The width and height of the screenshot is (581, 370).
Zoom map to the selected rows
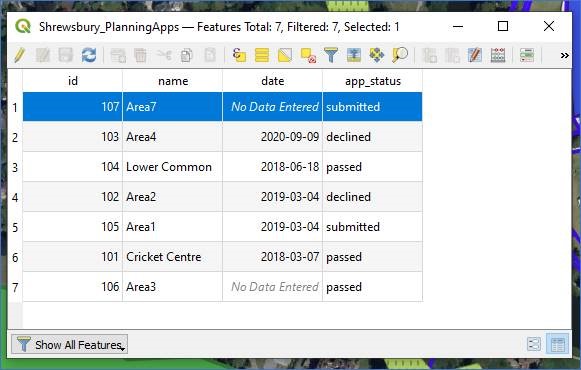coord(400,56)
